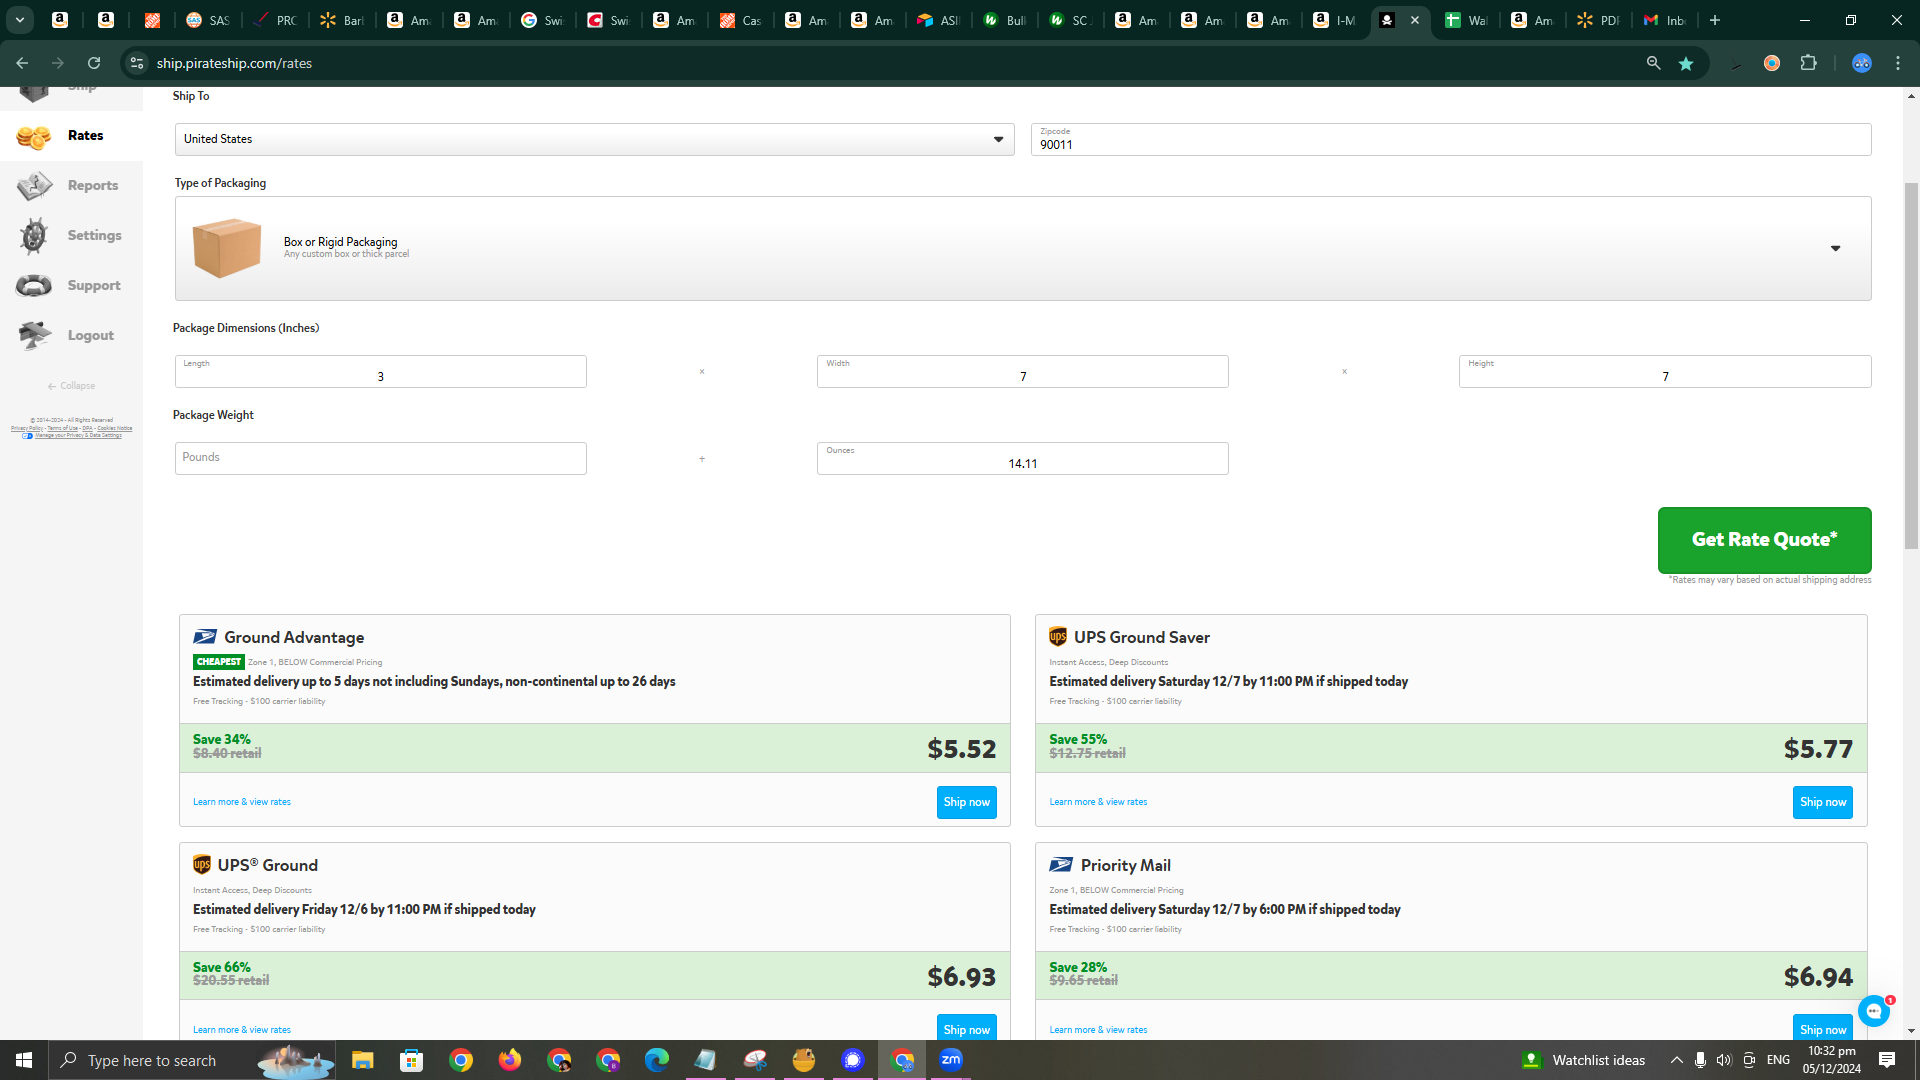
Task: Switch to the PRC browser tab
Action: (274, 20)
